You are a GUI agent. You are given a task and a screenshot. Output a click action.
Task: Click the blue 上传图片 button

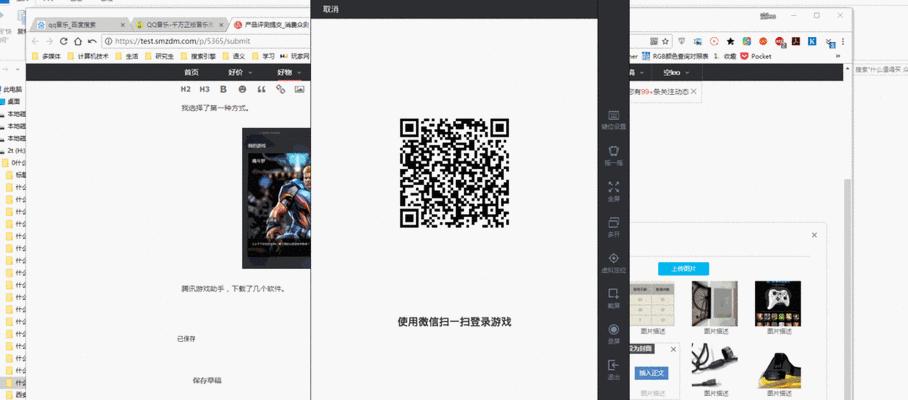(683, 269)
